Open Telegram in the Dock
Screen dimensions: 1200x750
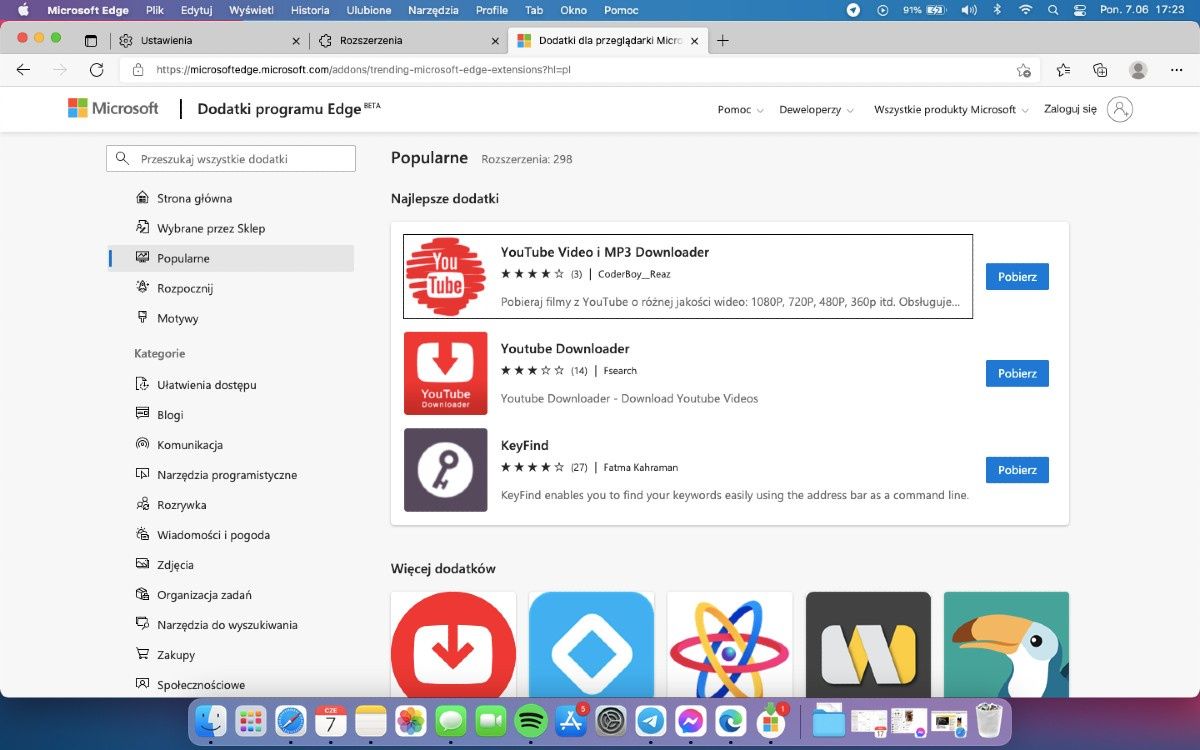click(x=651, y=720)
